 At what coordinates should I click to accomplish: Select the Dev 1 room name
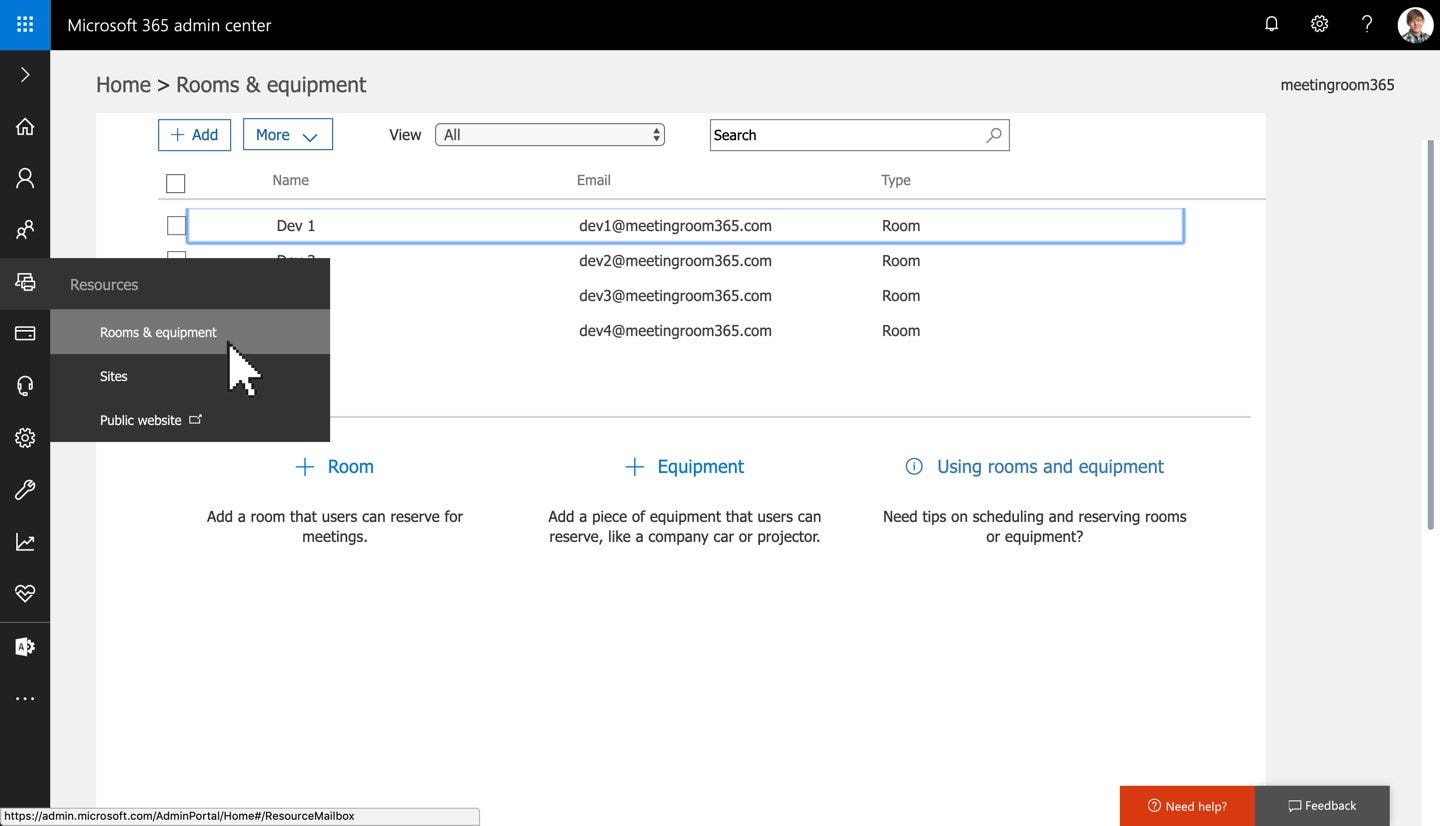tap(296, 226)
